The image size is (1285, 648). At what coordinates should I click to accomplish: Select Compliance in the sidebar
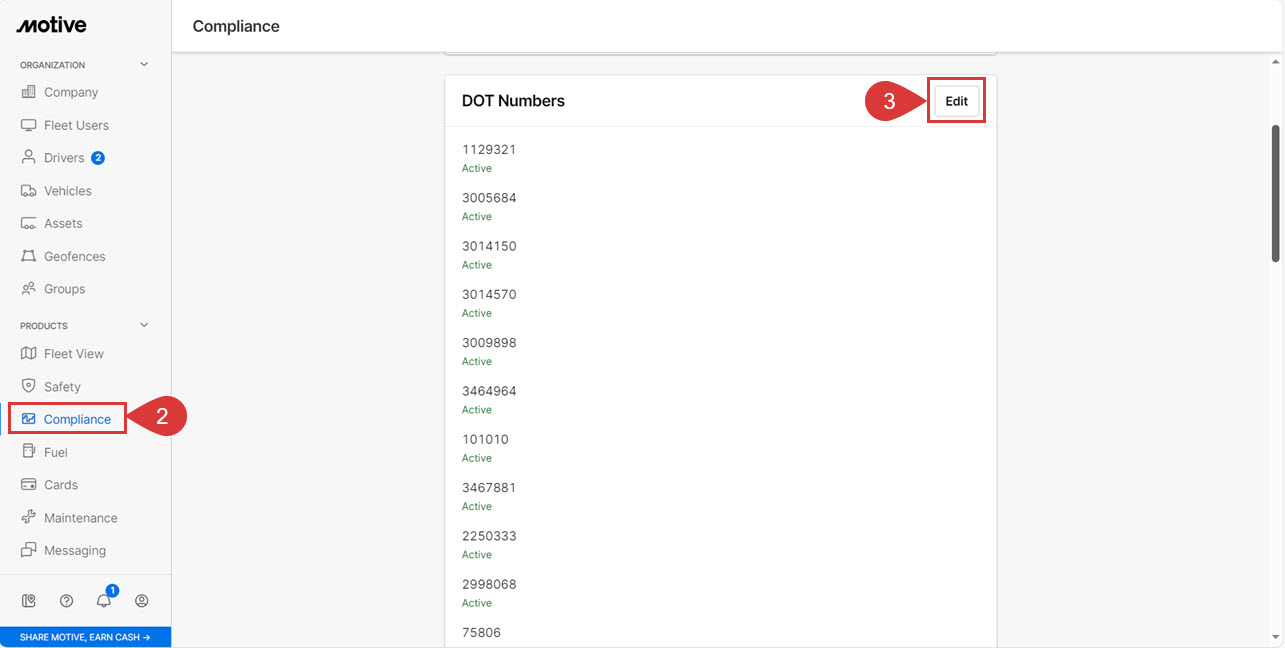tap(76, 418)
